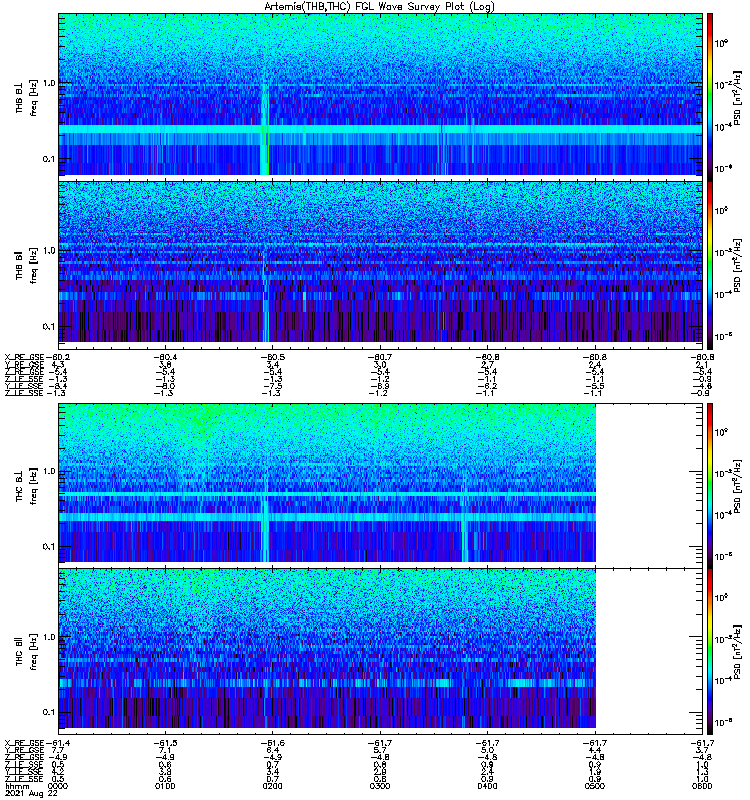Screen dimensions: 750x800
Task: Click the 'THB B⊥ freq [Hz]' axis label
Action: (27, 97)
